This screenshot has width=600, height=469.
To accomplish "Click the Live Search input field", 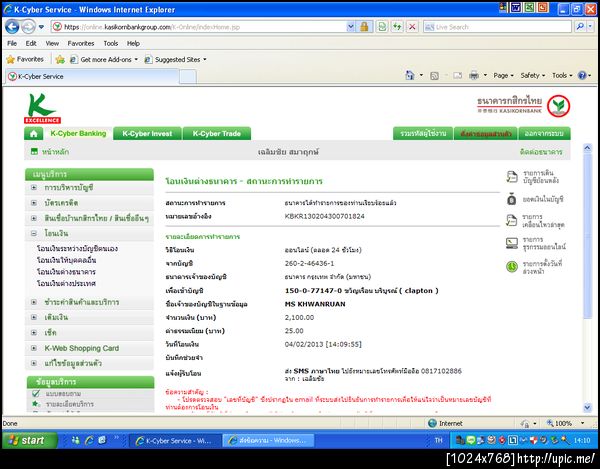I will tap(497, 27).
